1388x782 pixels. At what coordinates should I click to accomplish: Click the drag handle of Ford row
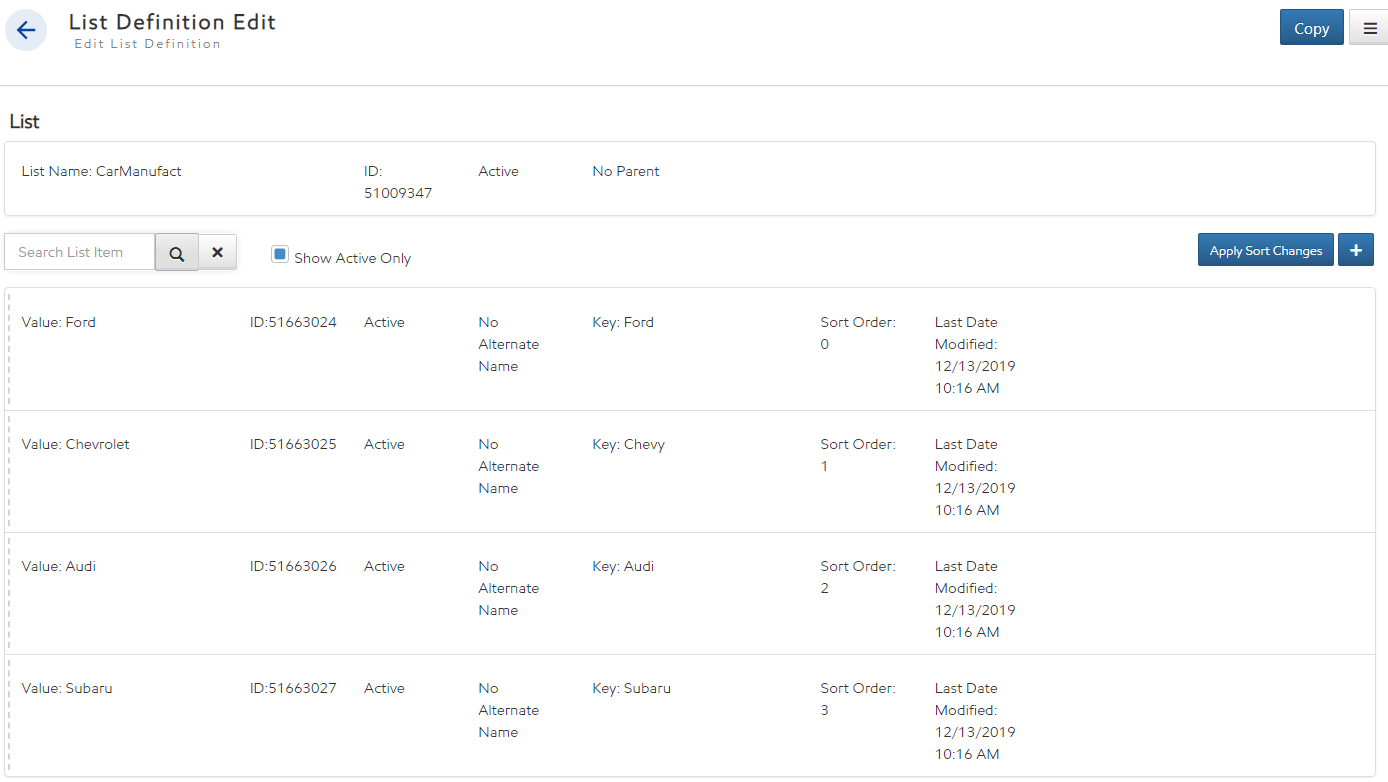9,350
